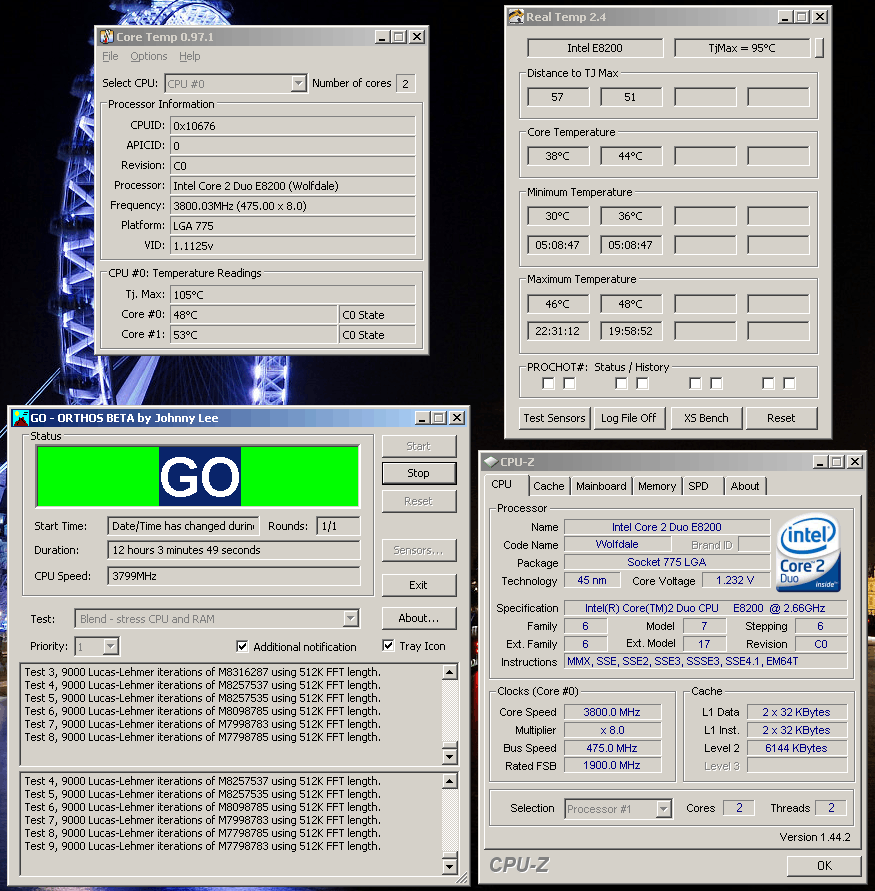
Task: Click Reset button in Real Temp
Action: click(781, 418)
